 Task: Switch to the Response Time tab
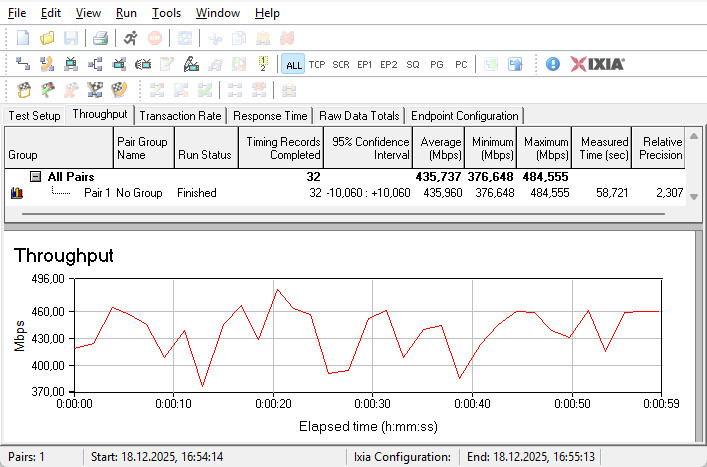point(269,116)
